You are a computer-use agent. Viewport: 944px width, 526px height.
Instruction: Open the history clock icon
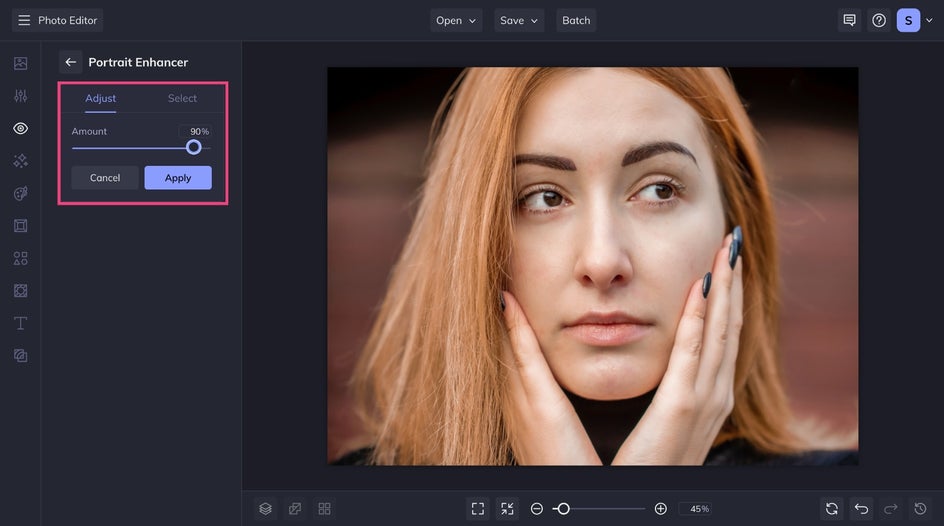(921, 509)
